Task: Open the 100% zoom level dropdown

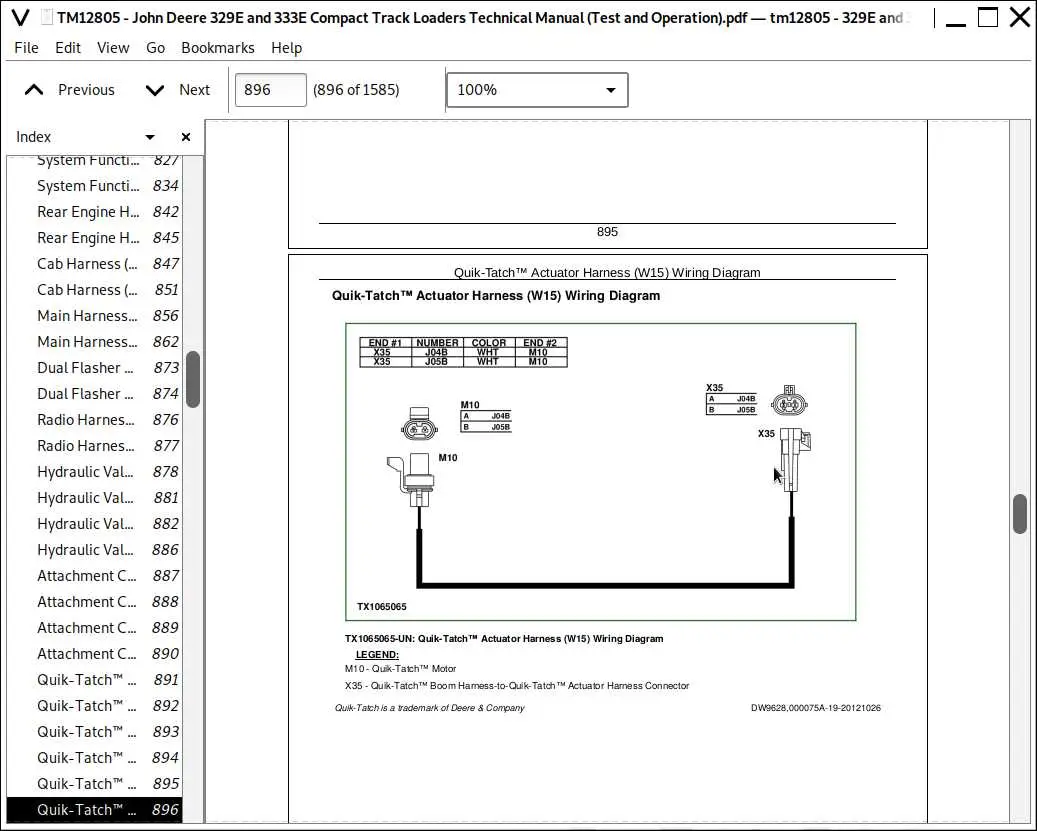Action: (537, 90)
